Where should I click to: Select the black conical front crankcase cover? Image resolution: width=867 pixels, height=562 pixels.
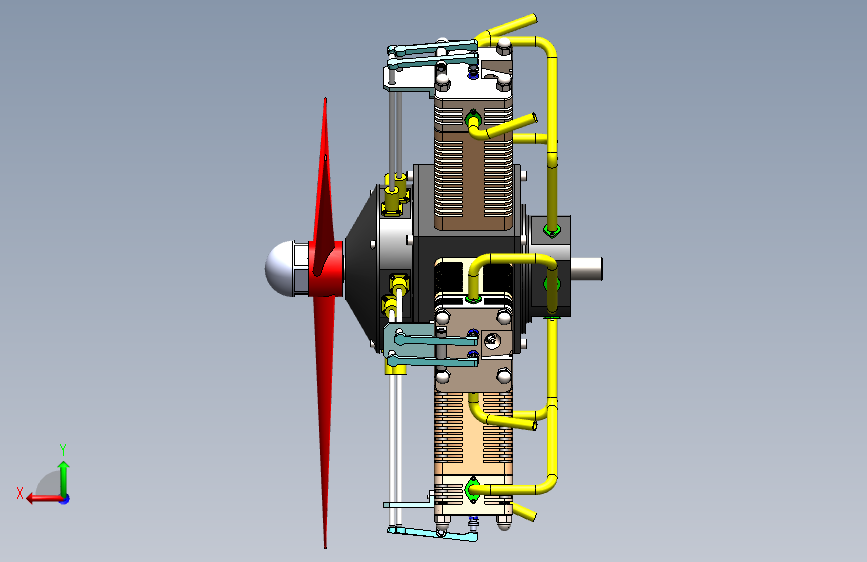click(x=362, y=268)
